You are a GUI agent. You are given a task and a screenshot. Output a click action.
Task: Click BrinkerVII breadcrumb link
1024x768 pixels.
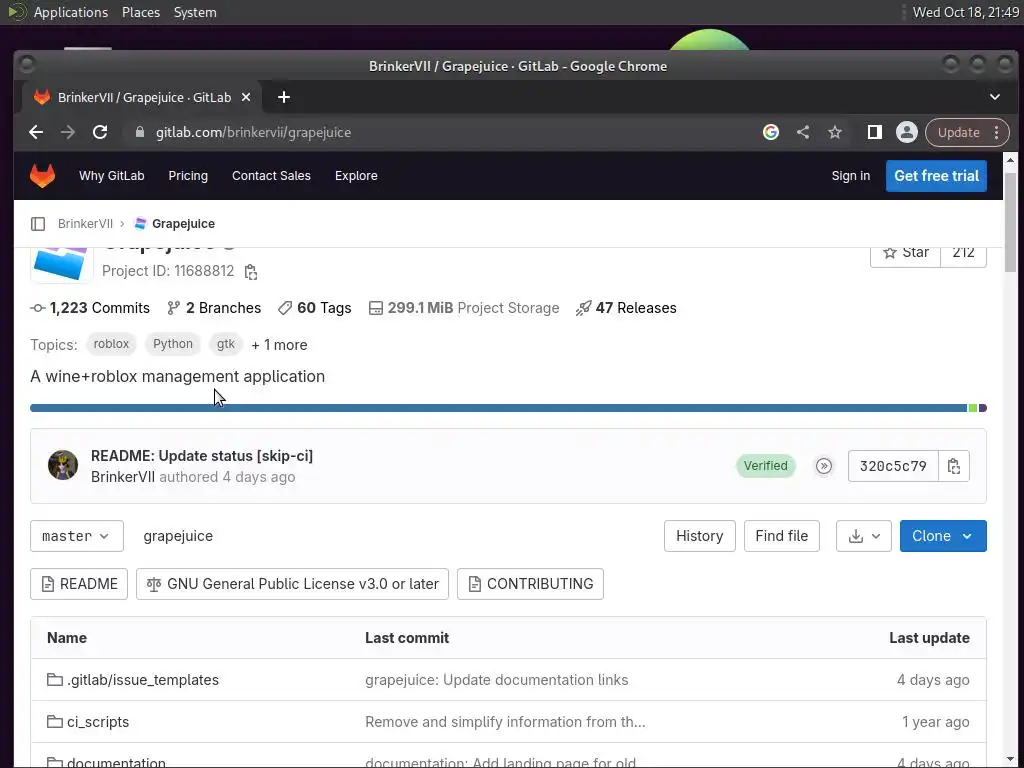(x=86, y=224)
